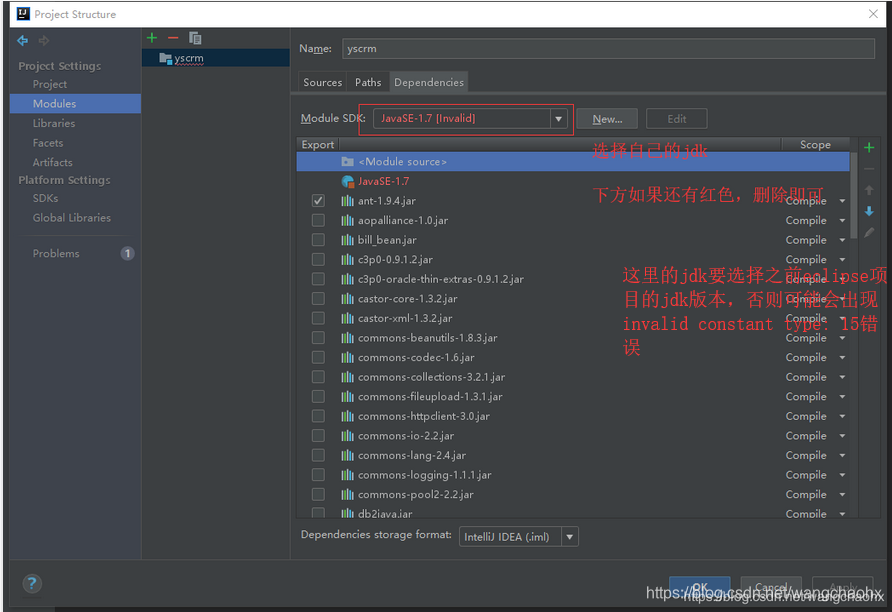
Task: Switch to the Sources tab
Action: [x=323, y=82]
